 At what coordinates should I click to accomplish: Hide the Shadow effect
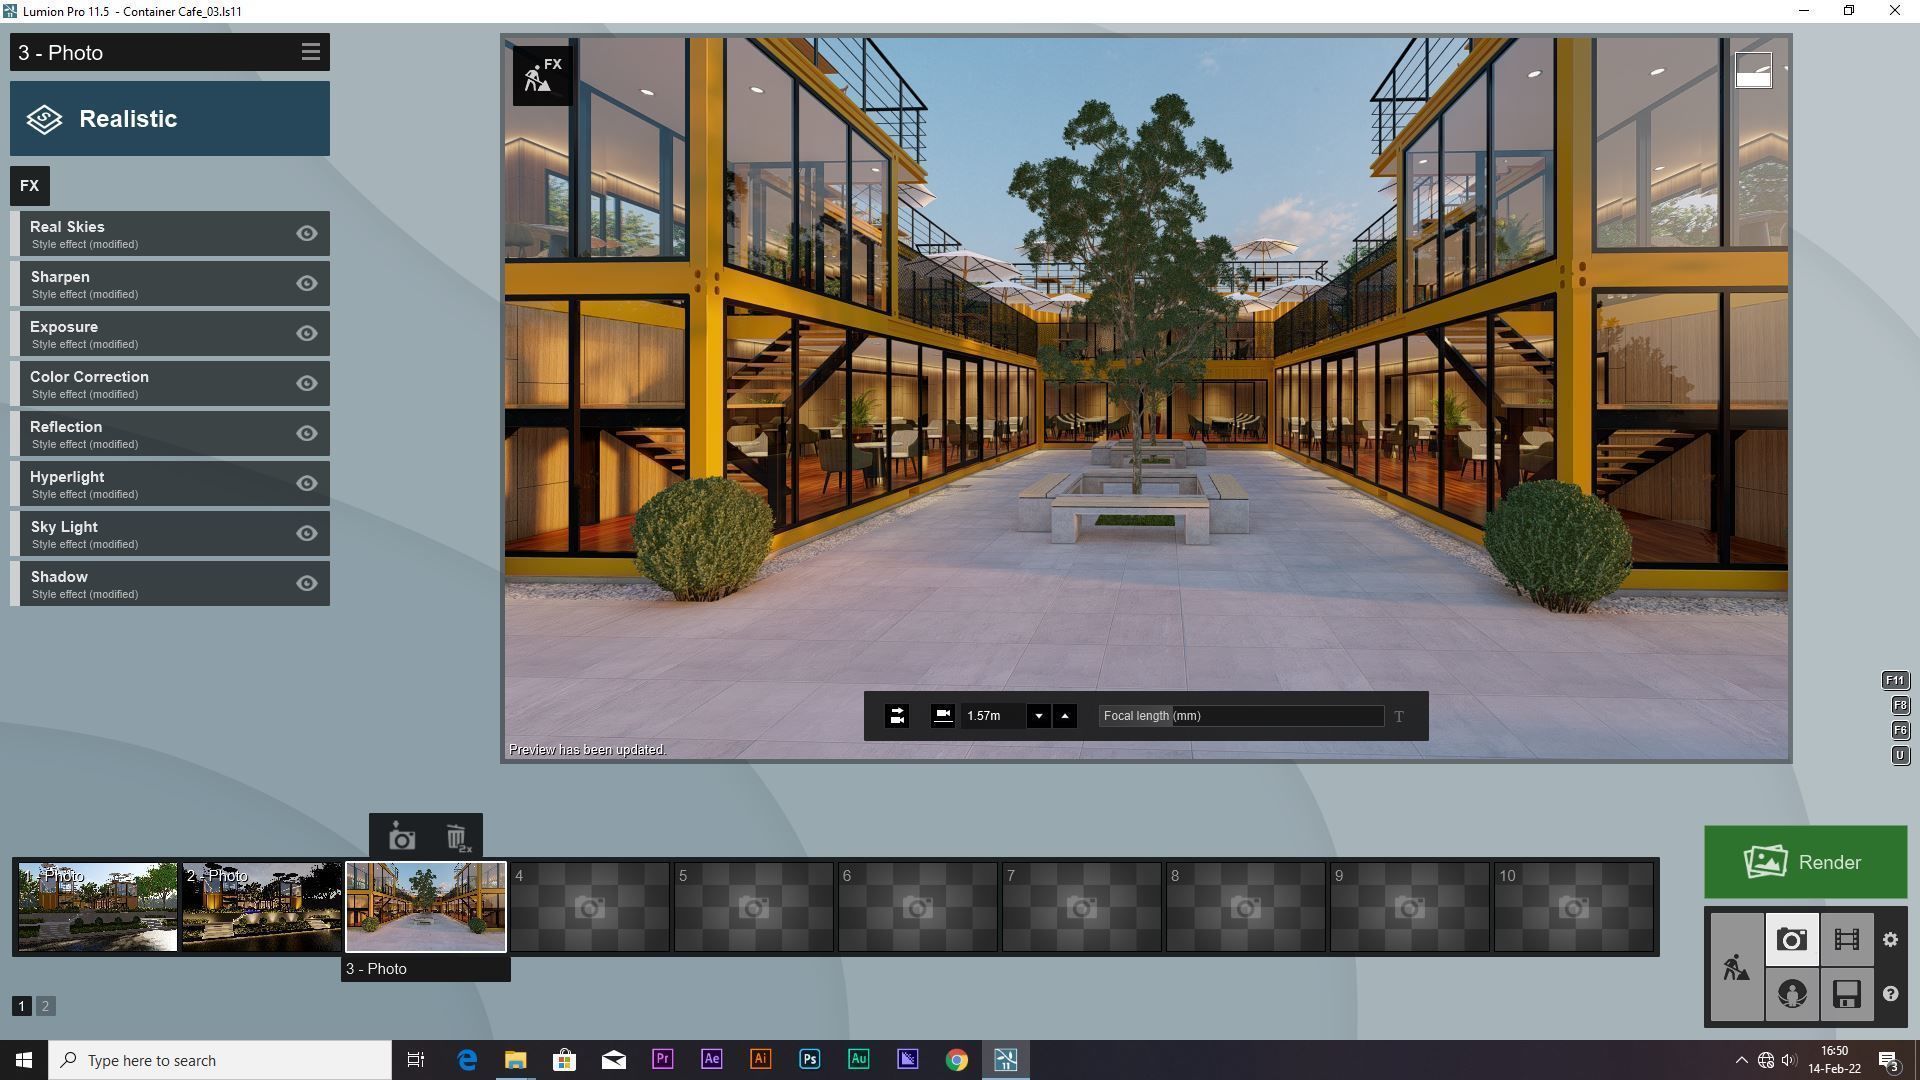307,584
